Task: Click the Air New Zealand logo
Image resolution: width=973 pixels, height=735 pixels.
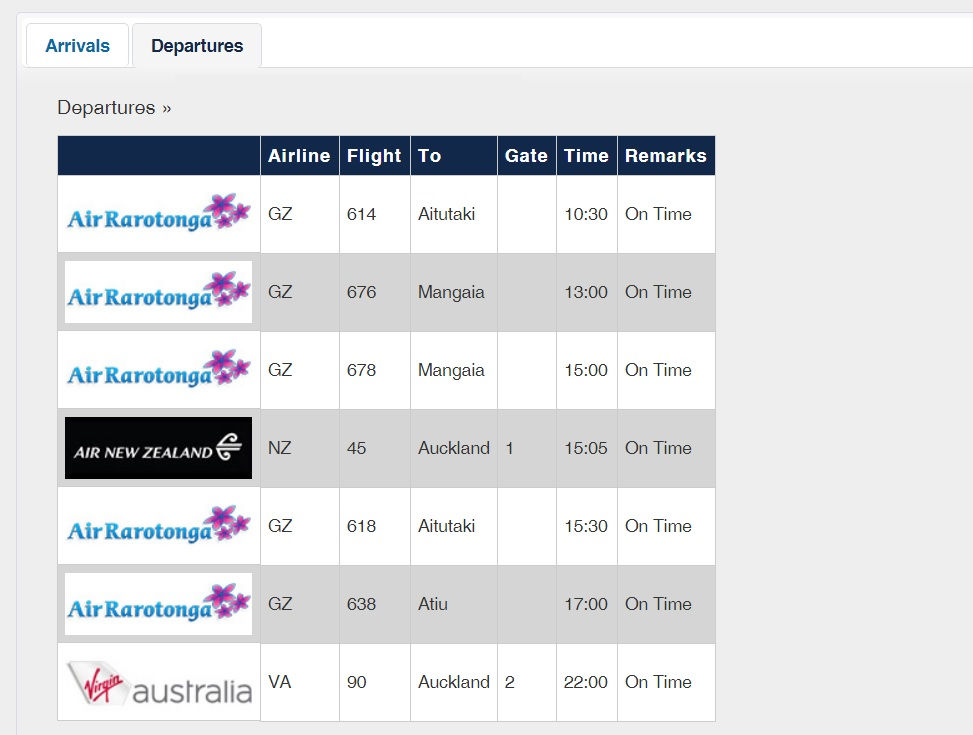Action: pos(158,448)
